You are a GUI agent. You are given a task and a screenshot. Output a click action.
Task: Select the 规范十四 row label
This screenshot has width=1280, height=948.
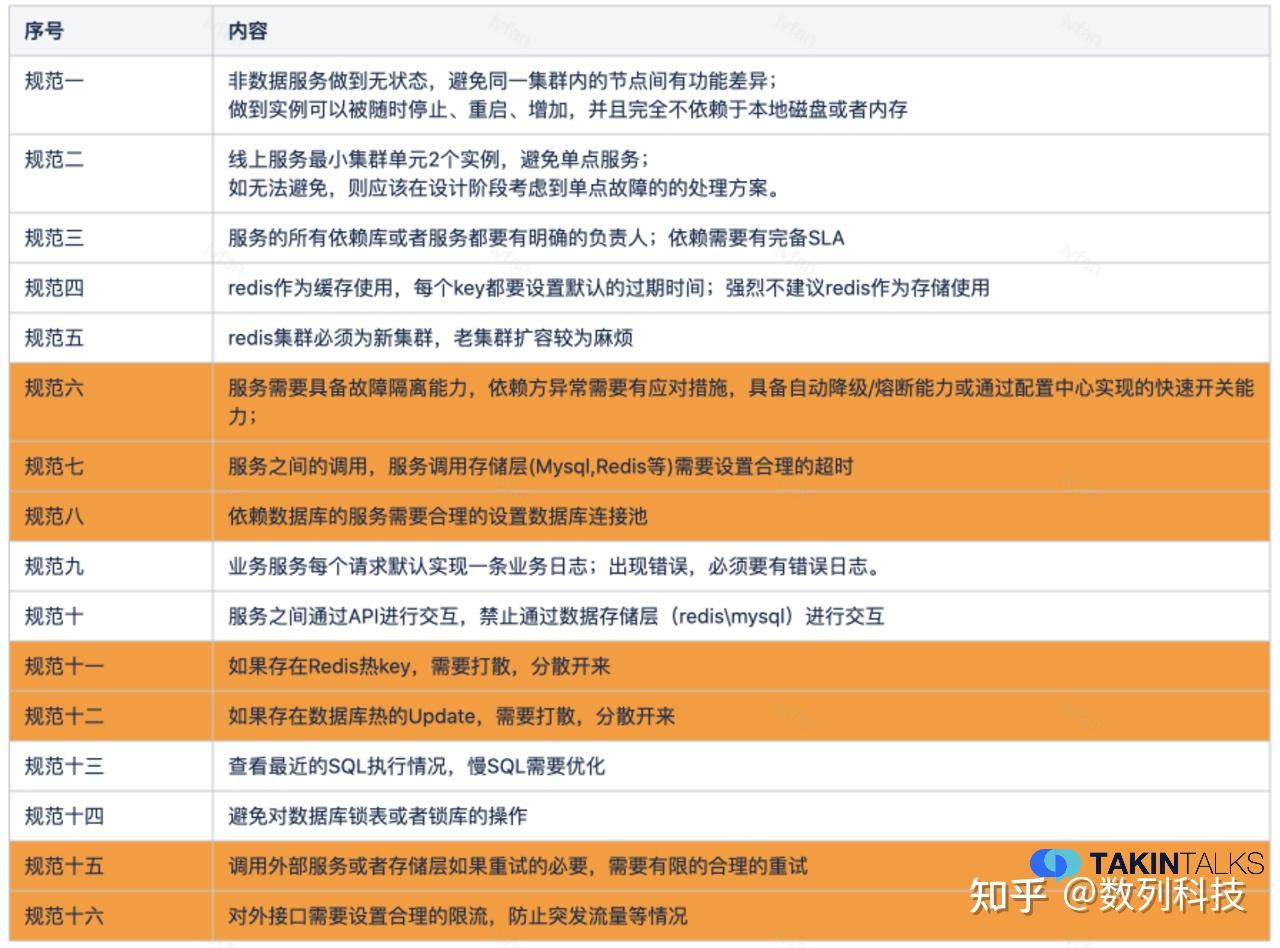(64, 816)
